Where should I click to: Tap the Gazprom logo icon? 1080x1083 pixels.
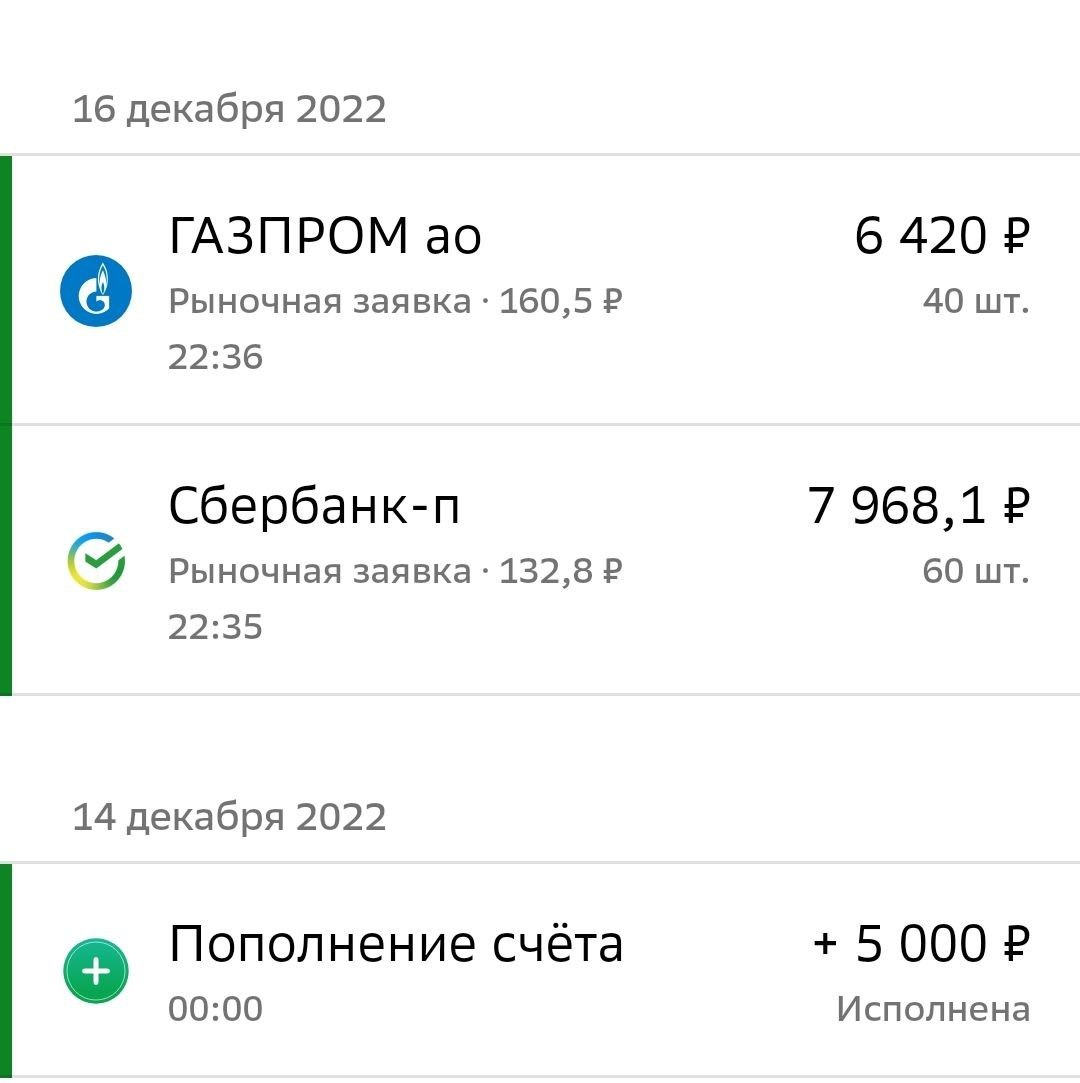(x=96, y=291)
